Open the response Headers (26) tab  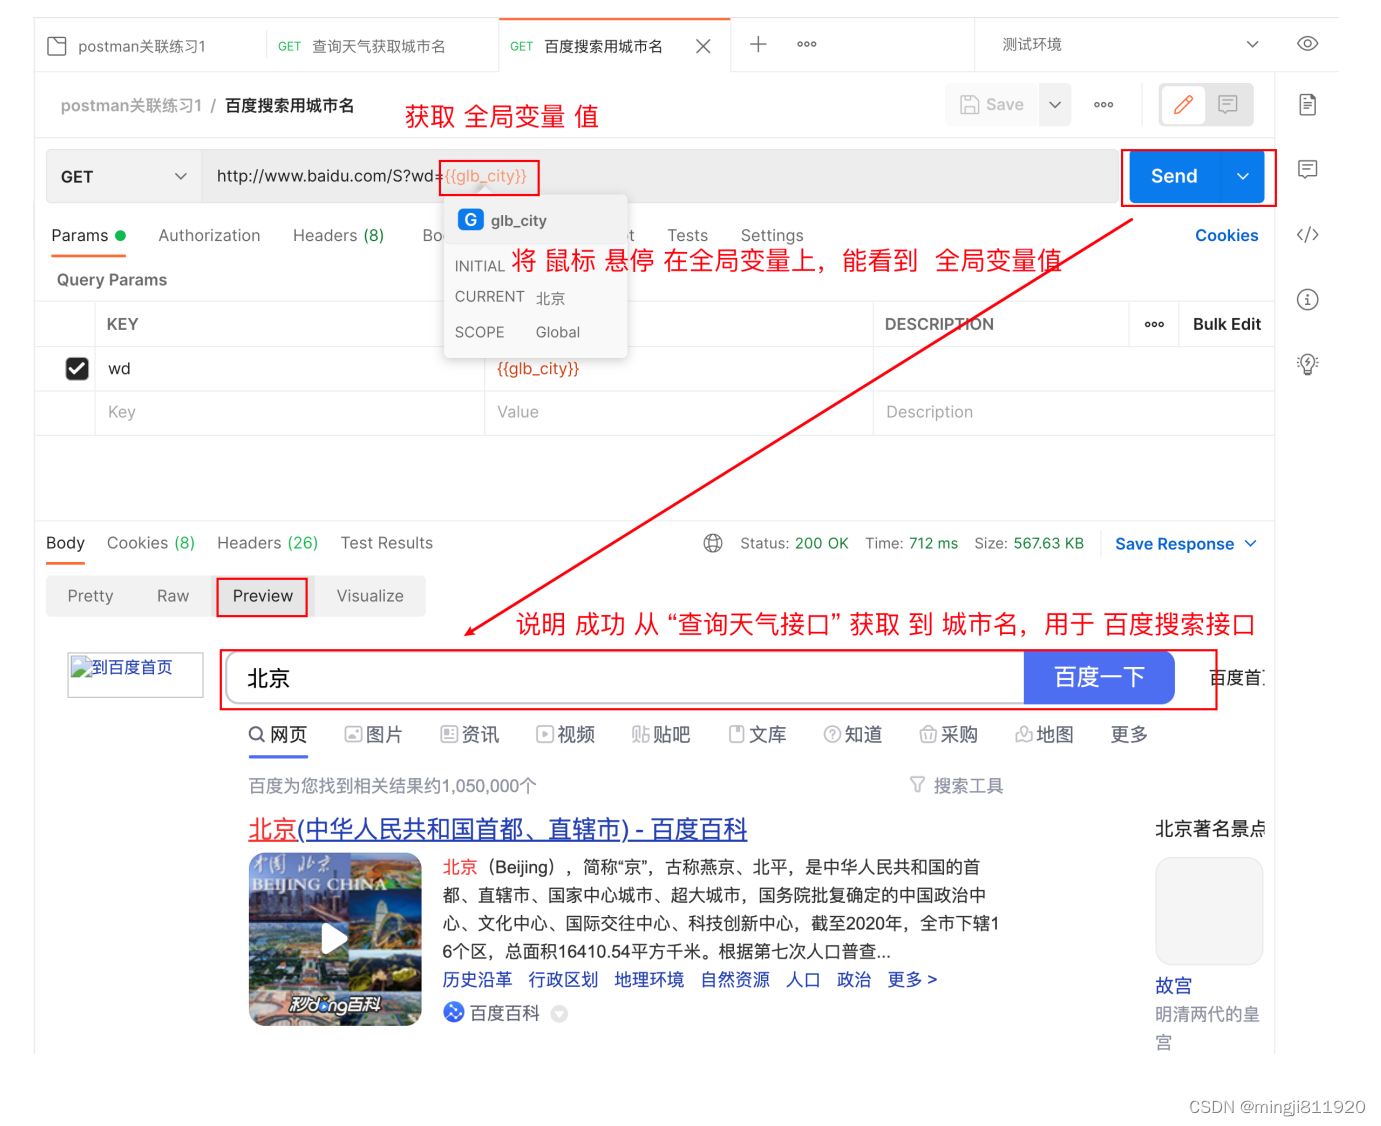pos(267,543)
